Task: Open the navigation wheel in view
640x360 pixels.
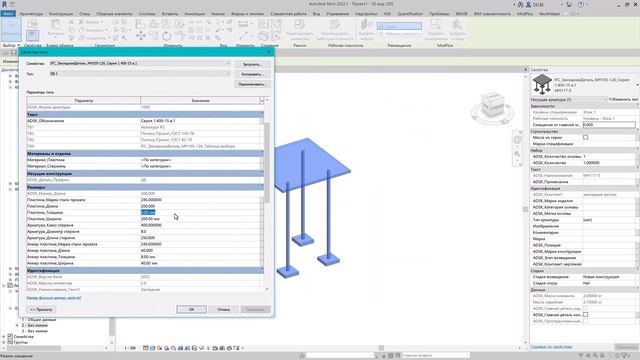Action: pos(517,140)
